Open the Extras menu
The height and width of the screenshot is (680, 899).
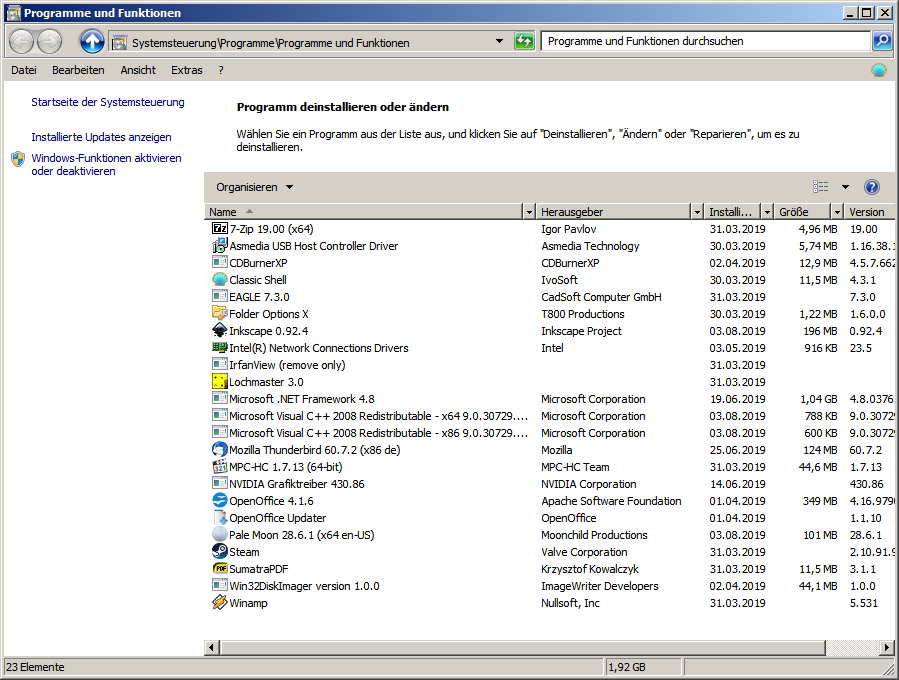click(x=186, y=70)
